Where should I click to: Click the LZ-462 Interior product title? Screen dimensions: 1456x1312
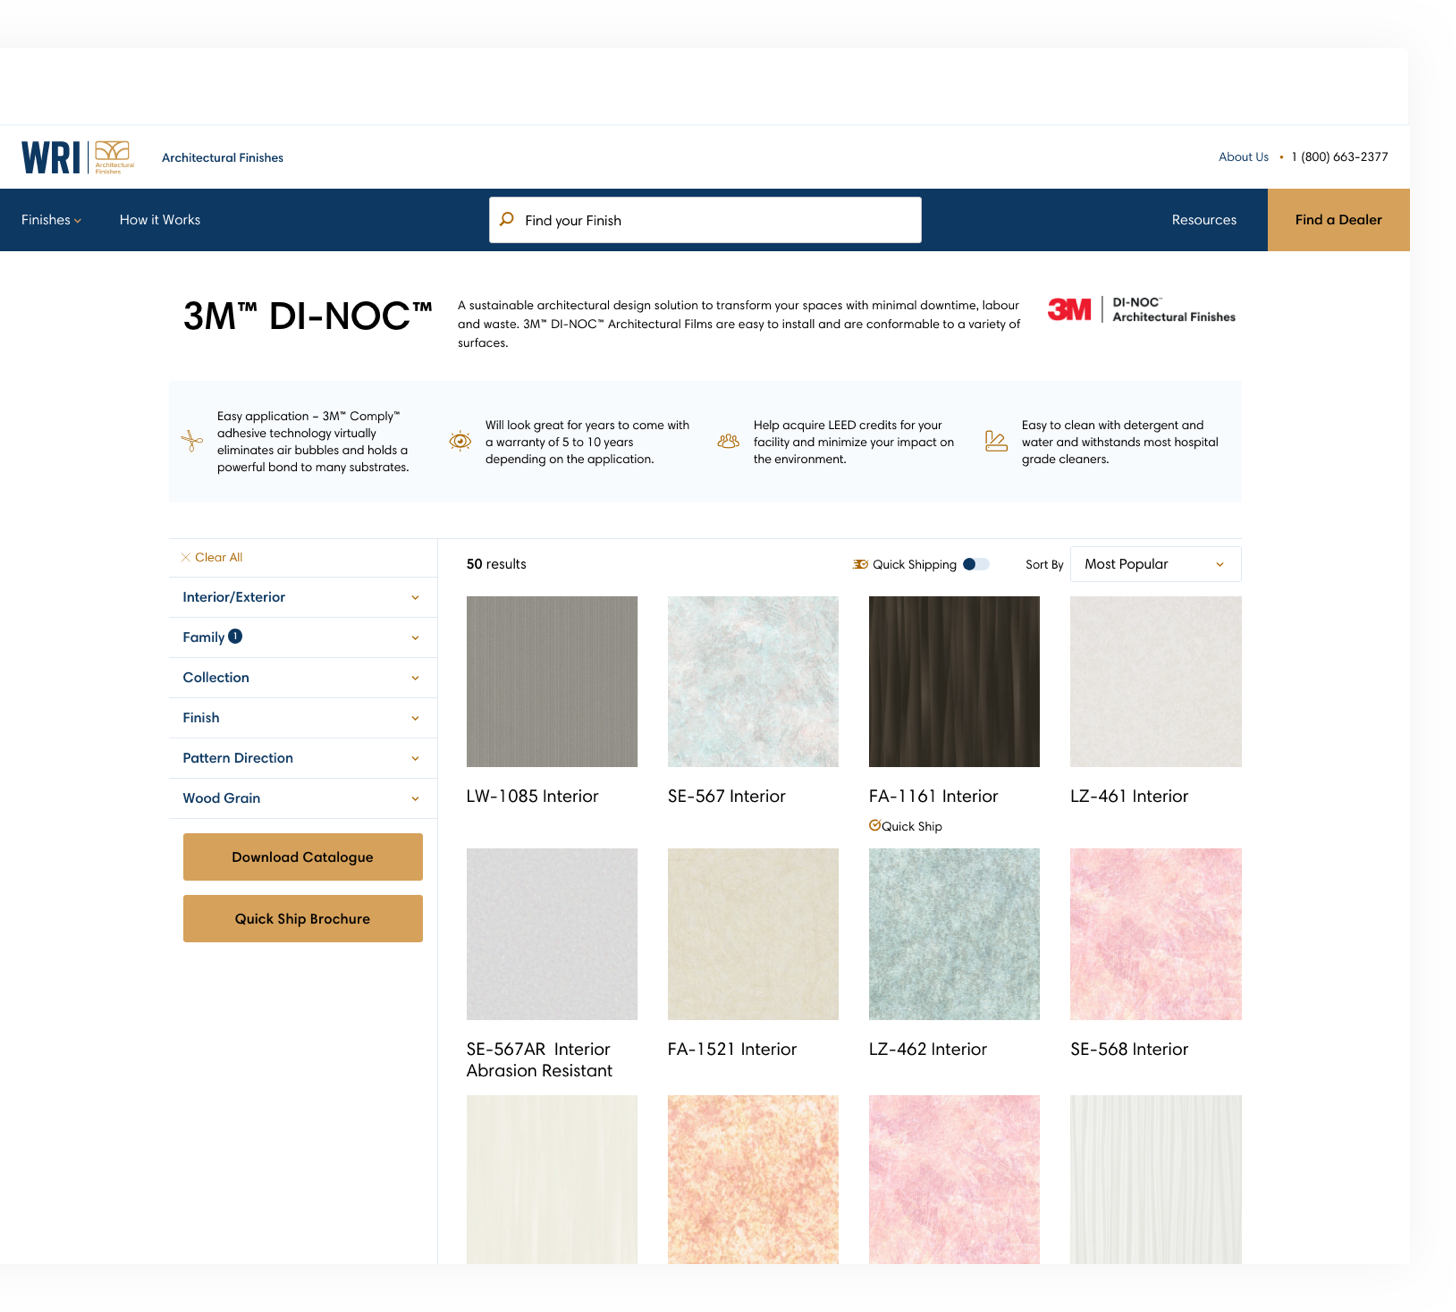(928, 1049)
